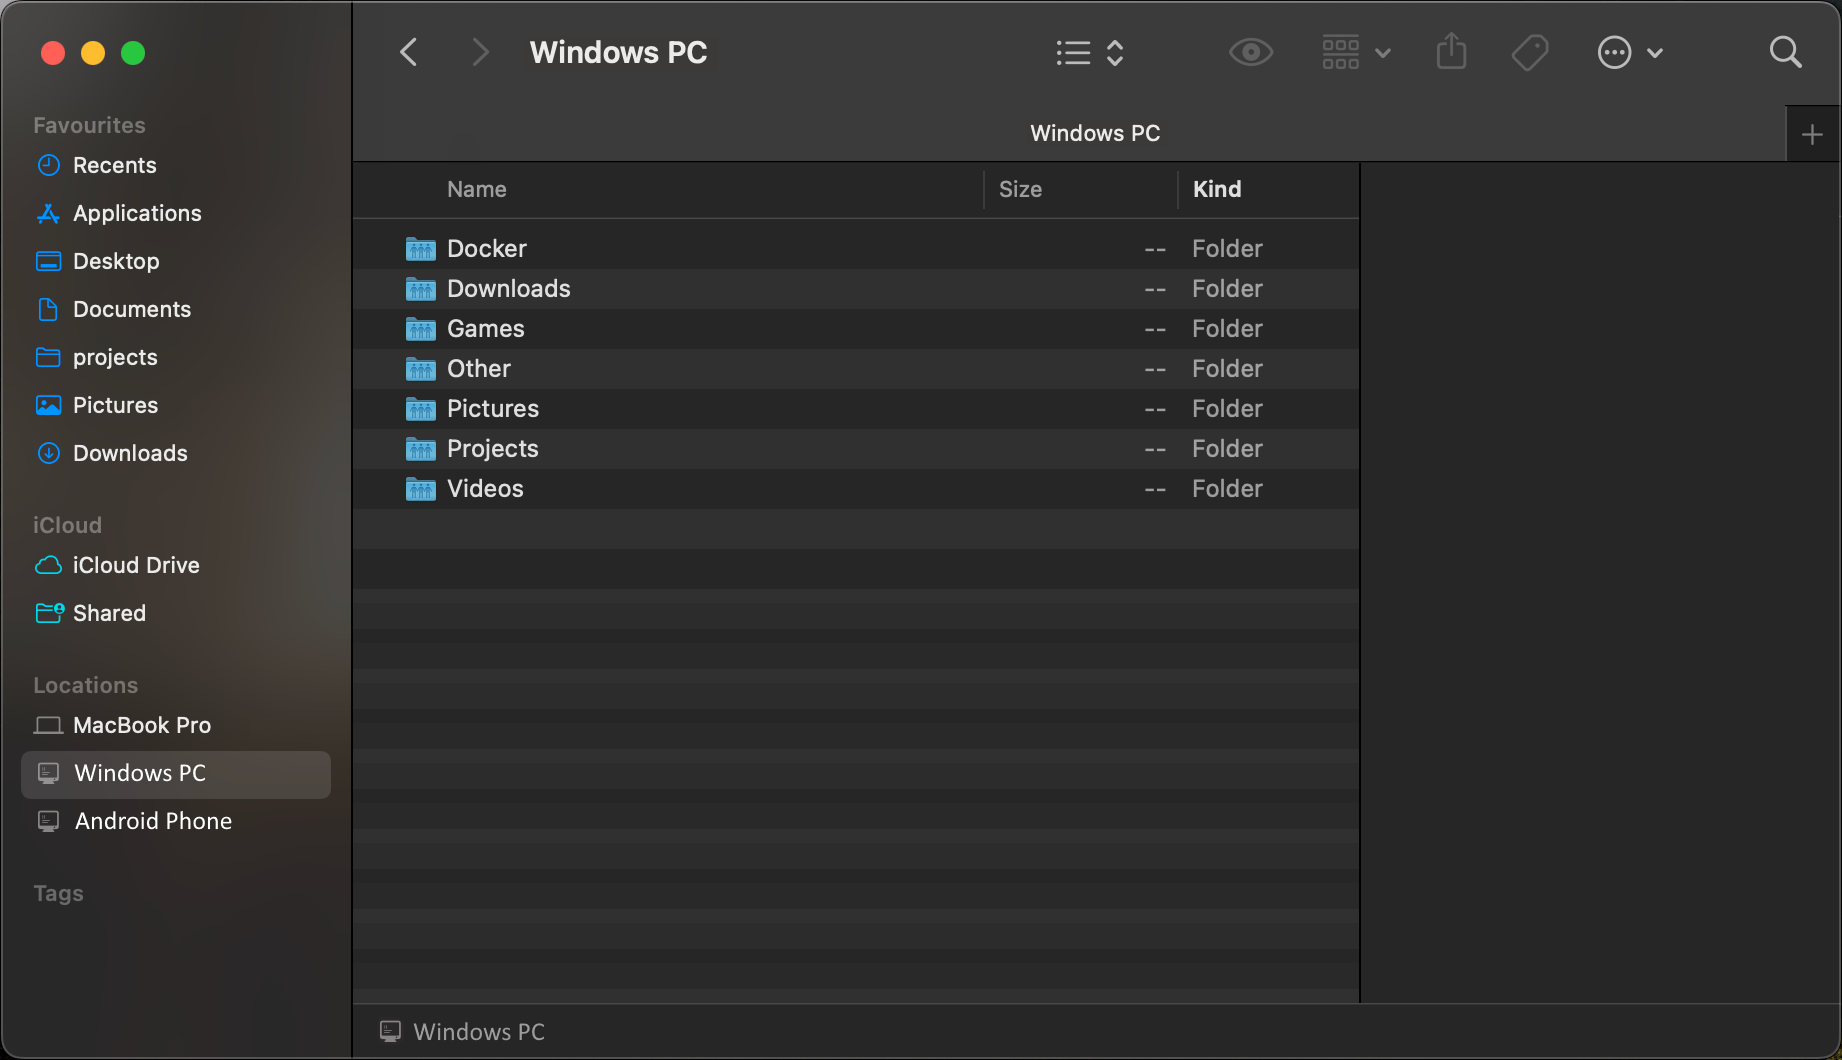Select Windows PC under Locations
Viewport: 1842px width, 1060px height.
(176, 774)
